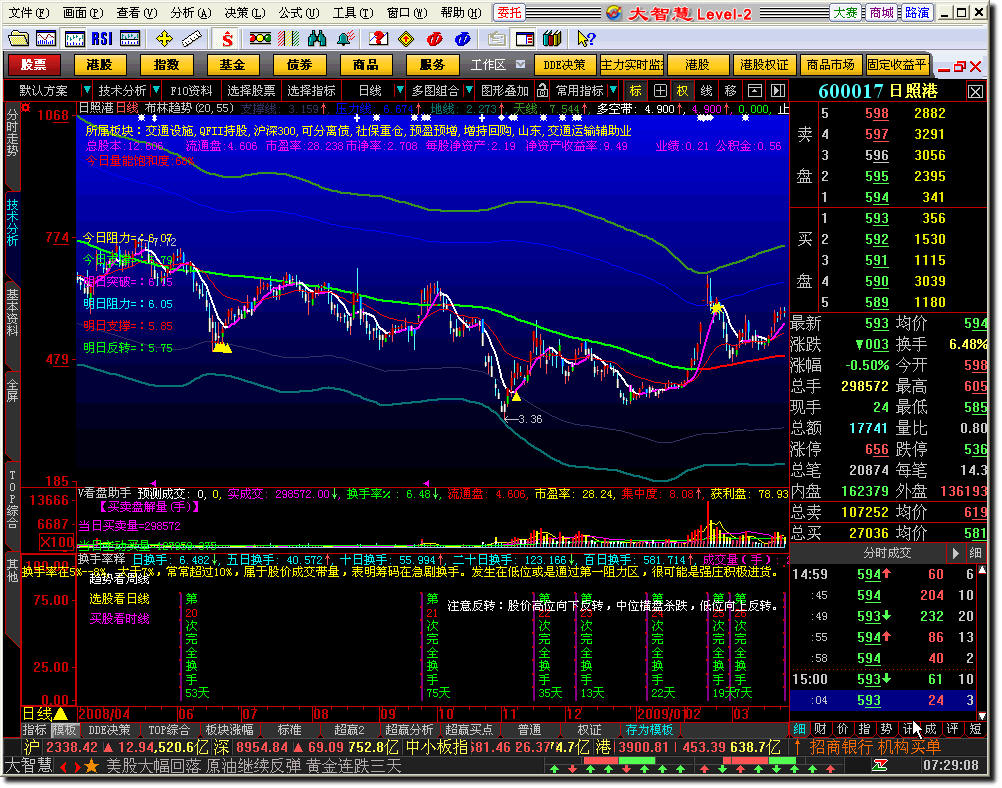Click the 存为模板 save template tab
Image resolution: width=1002 pixels, height=788 pixels.
click(649, 729)
